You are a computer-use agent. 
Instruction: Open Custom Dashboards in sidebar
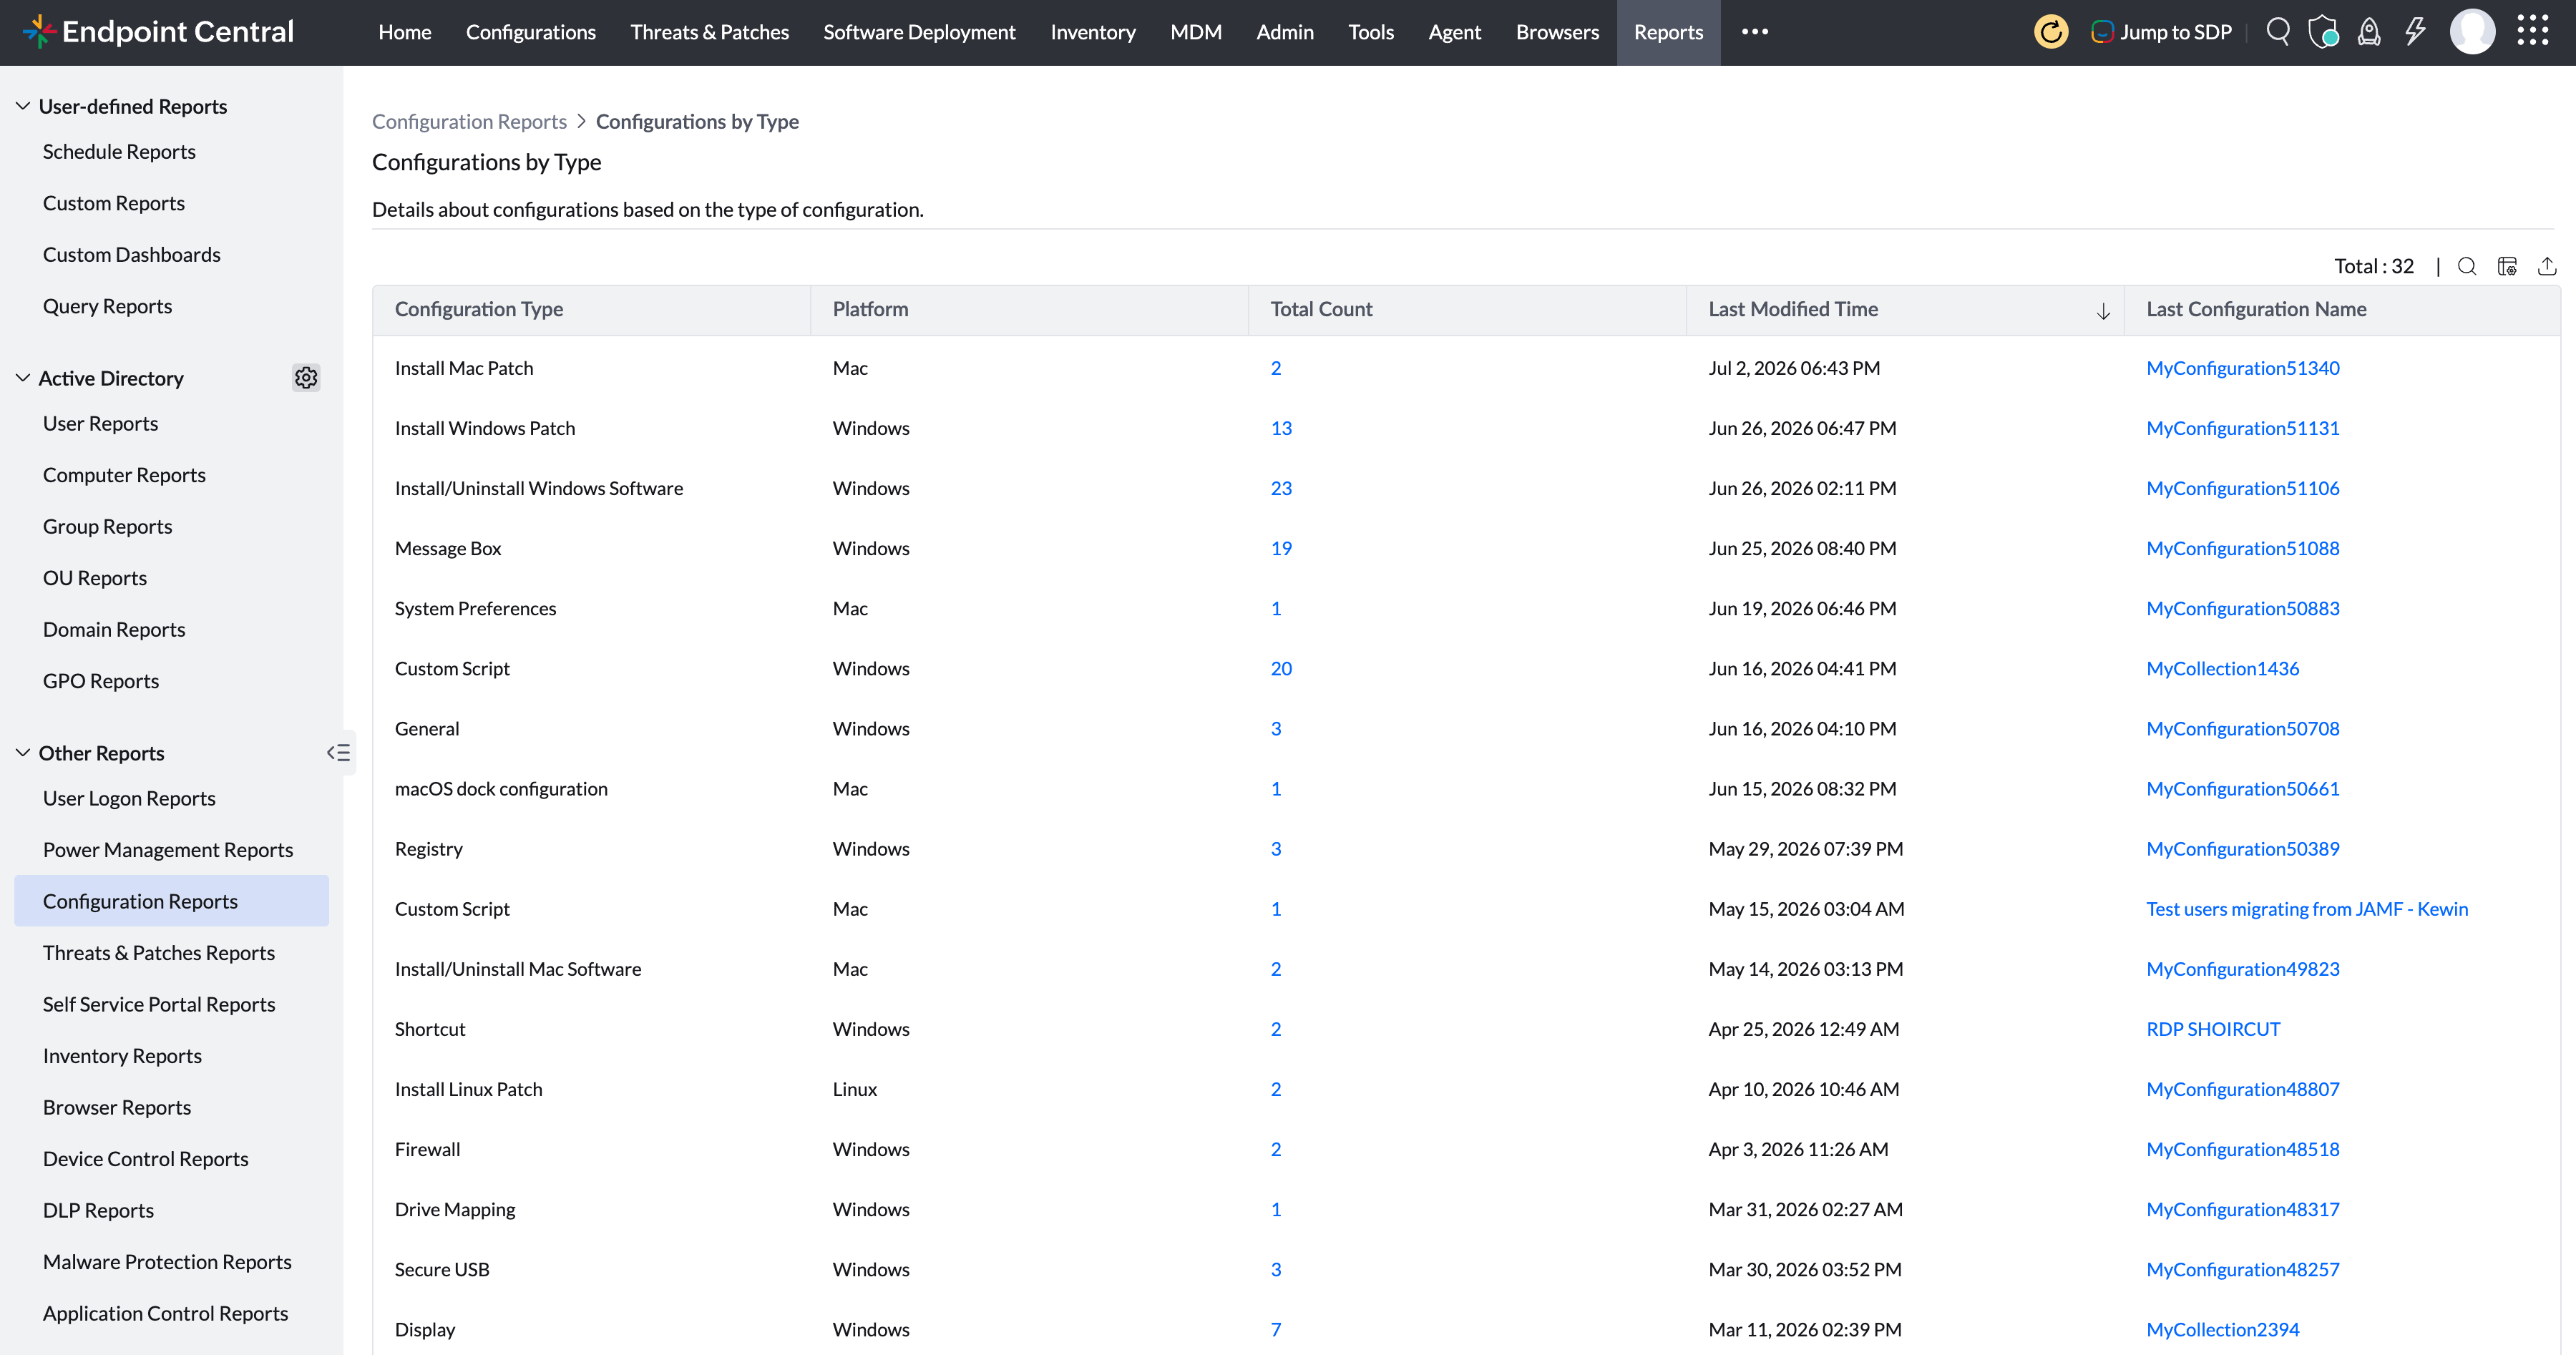coord(131,254)
